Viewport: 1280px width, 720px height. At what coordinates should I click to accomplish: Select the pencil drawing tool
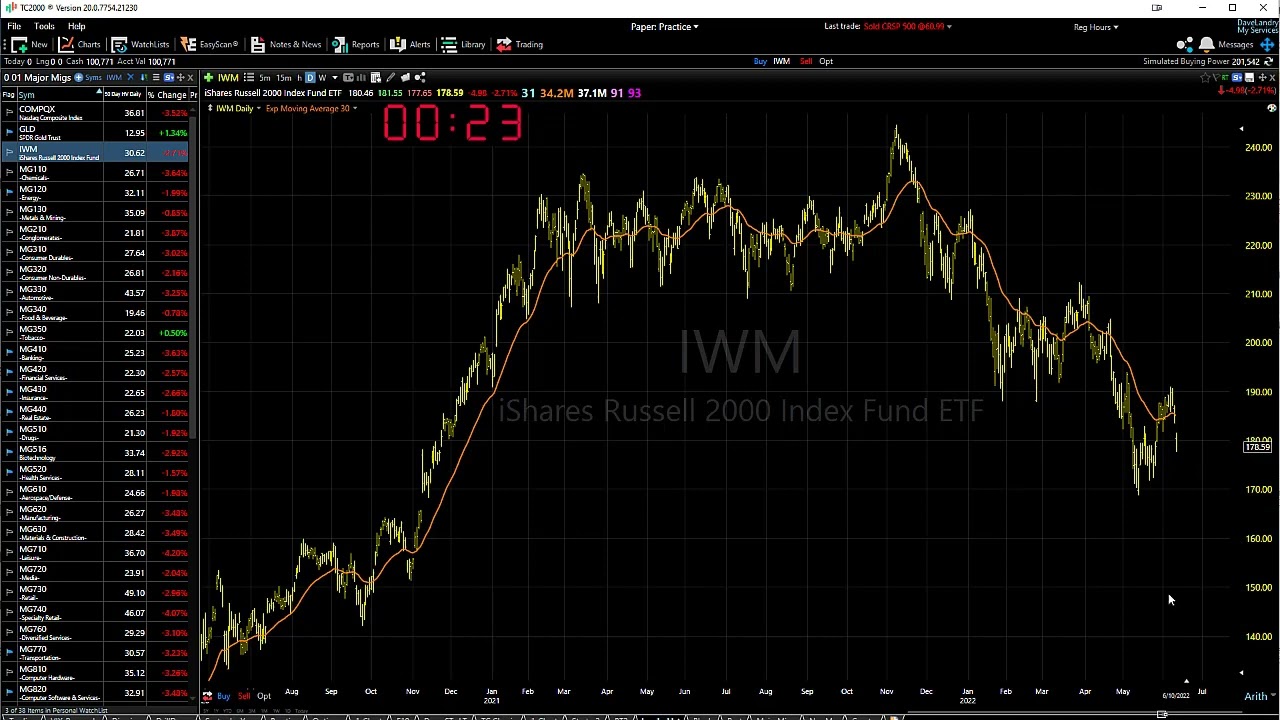pos(390,77)
